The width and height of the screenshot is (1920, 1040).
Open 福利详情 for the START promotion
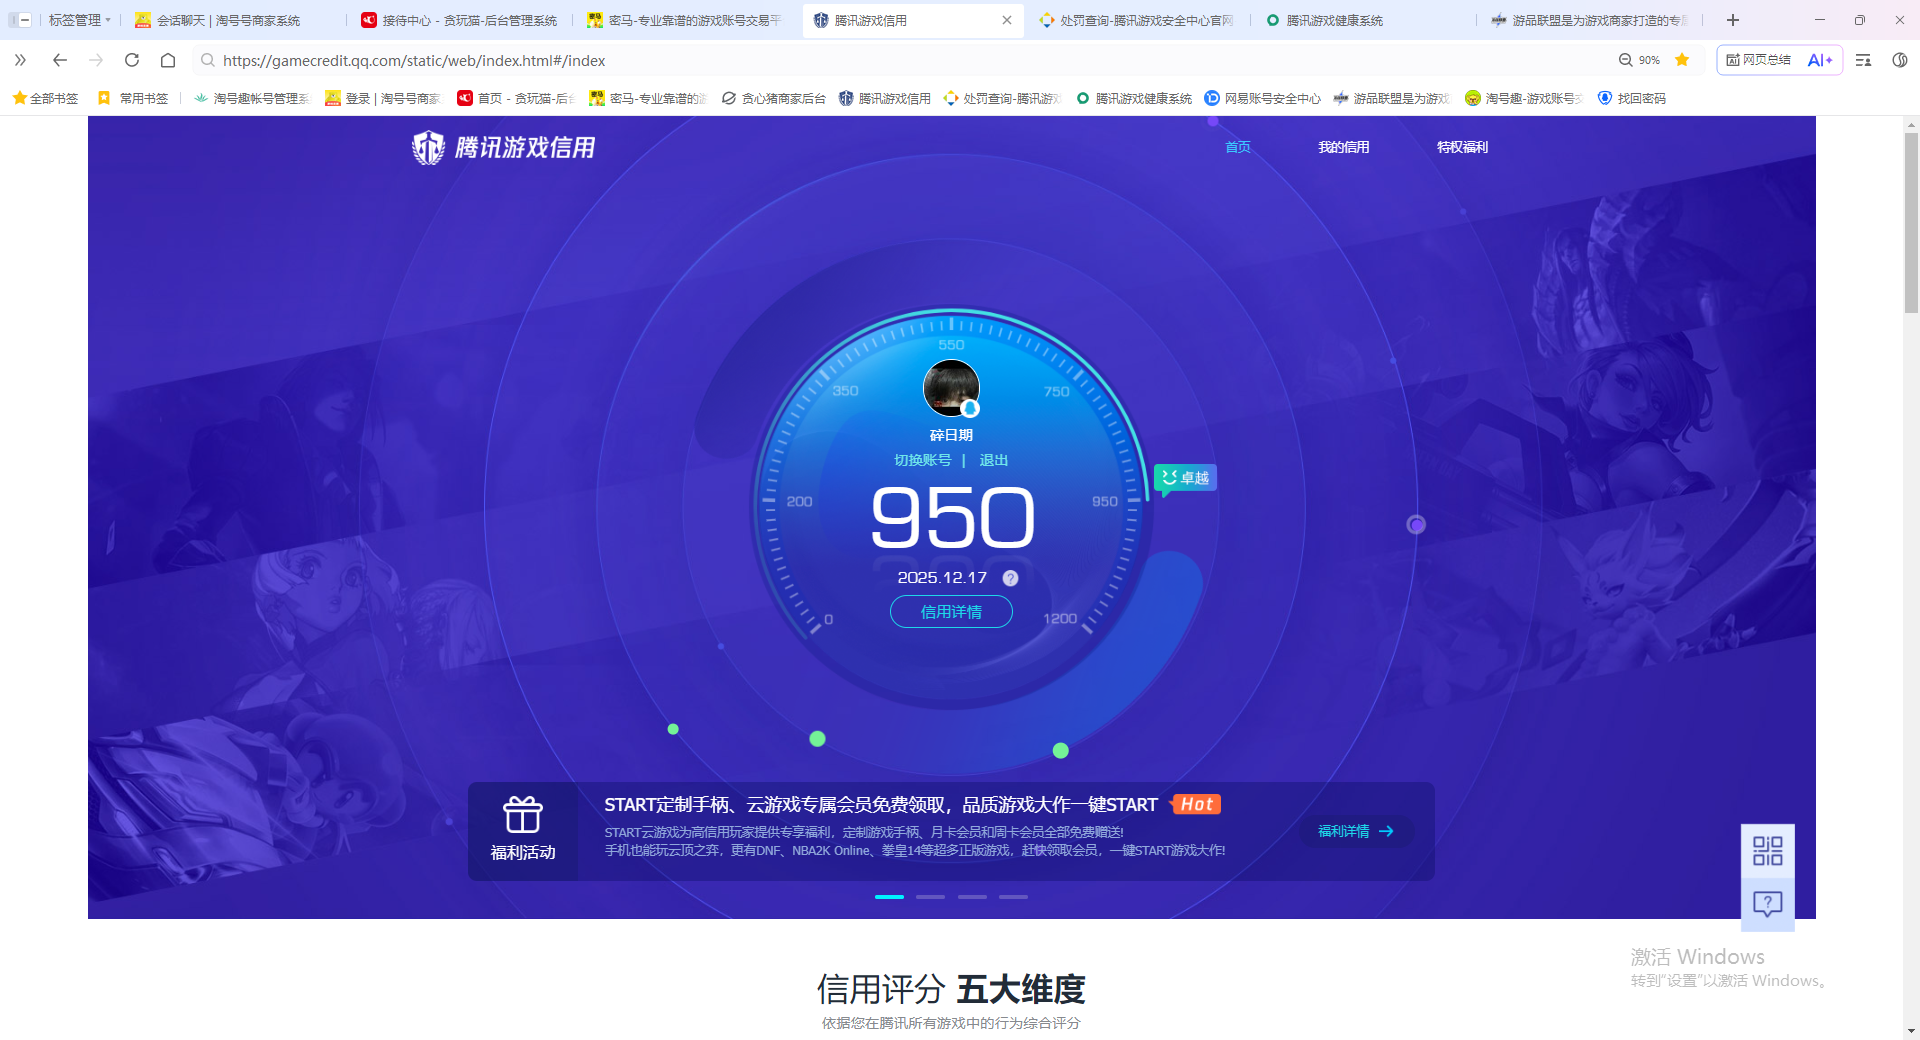tap(1355, 831)
